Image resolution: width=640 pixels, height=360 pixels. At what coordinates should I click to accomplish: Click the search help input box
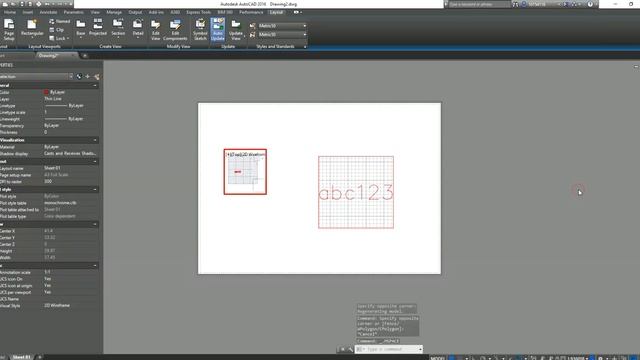[x=479, y=4]
